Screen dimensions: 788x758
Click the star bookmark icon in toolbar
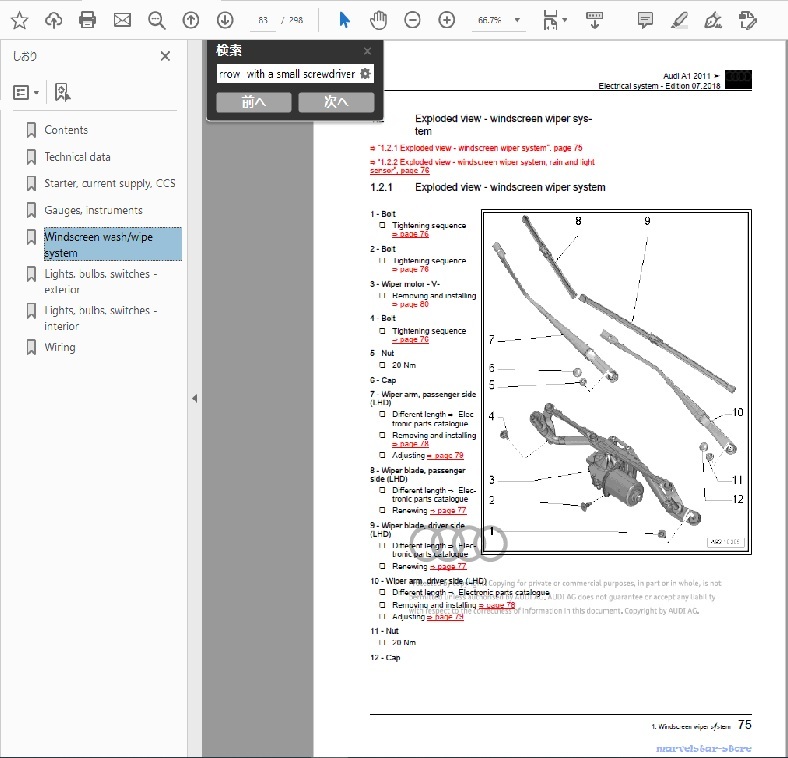tap(20, 20)
